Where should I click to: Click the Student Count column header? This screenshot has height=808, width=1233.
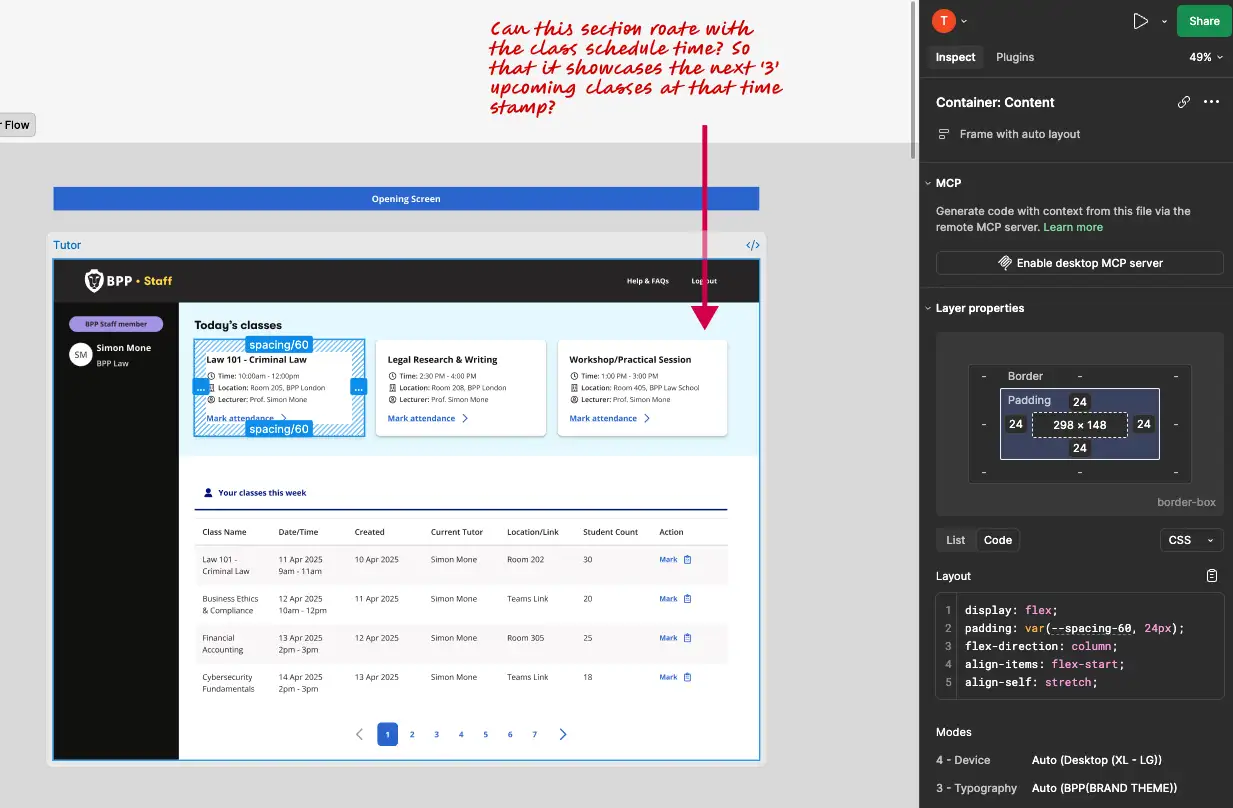tap(610, 532)
